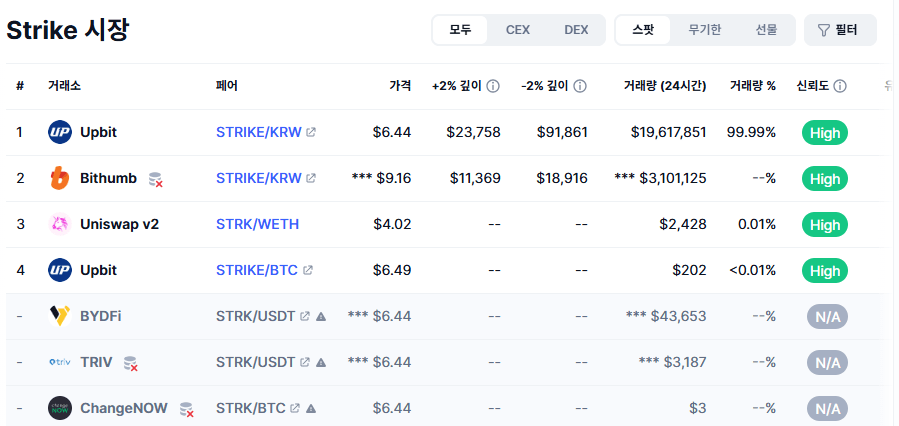Click the Bithumb exchange logo

60,178
